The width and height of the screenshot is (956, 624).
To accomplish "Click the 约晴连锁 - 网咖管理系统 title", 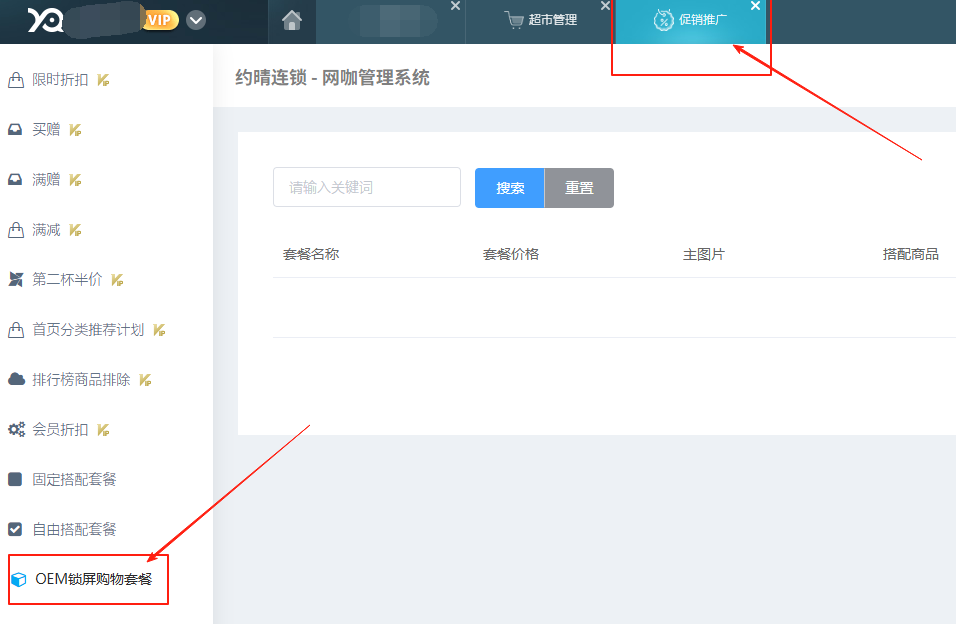I will tap(332, 77).
